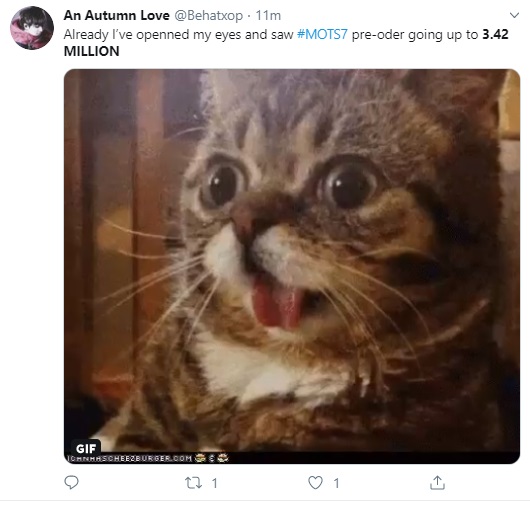Open the @Behatxop handle

209,16
